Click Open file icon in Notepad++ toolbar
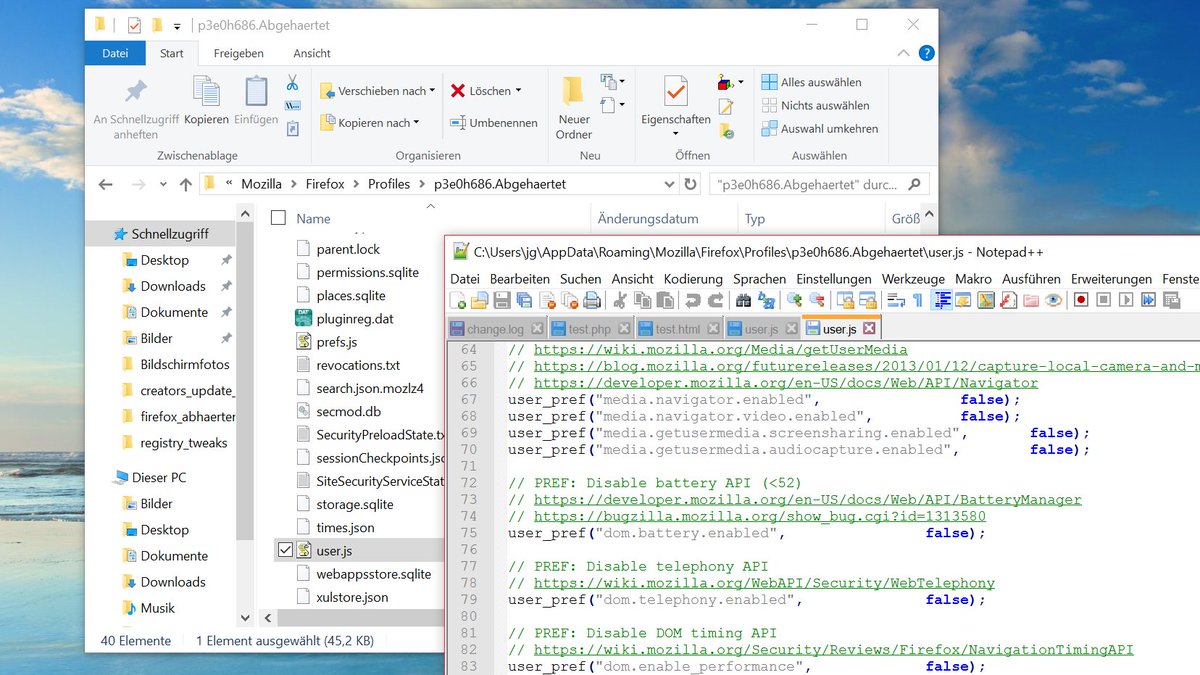 point(480,300)
